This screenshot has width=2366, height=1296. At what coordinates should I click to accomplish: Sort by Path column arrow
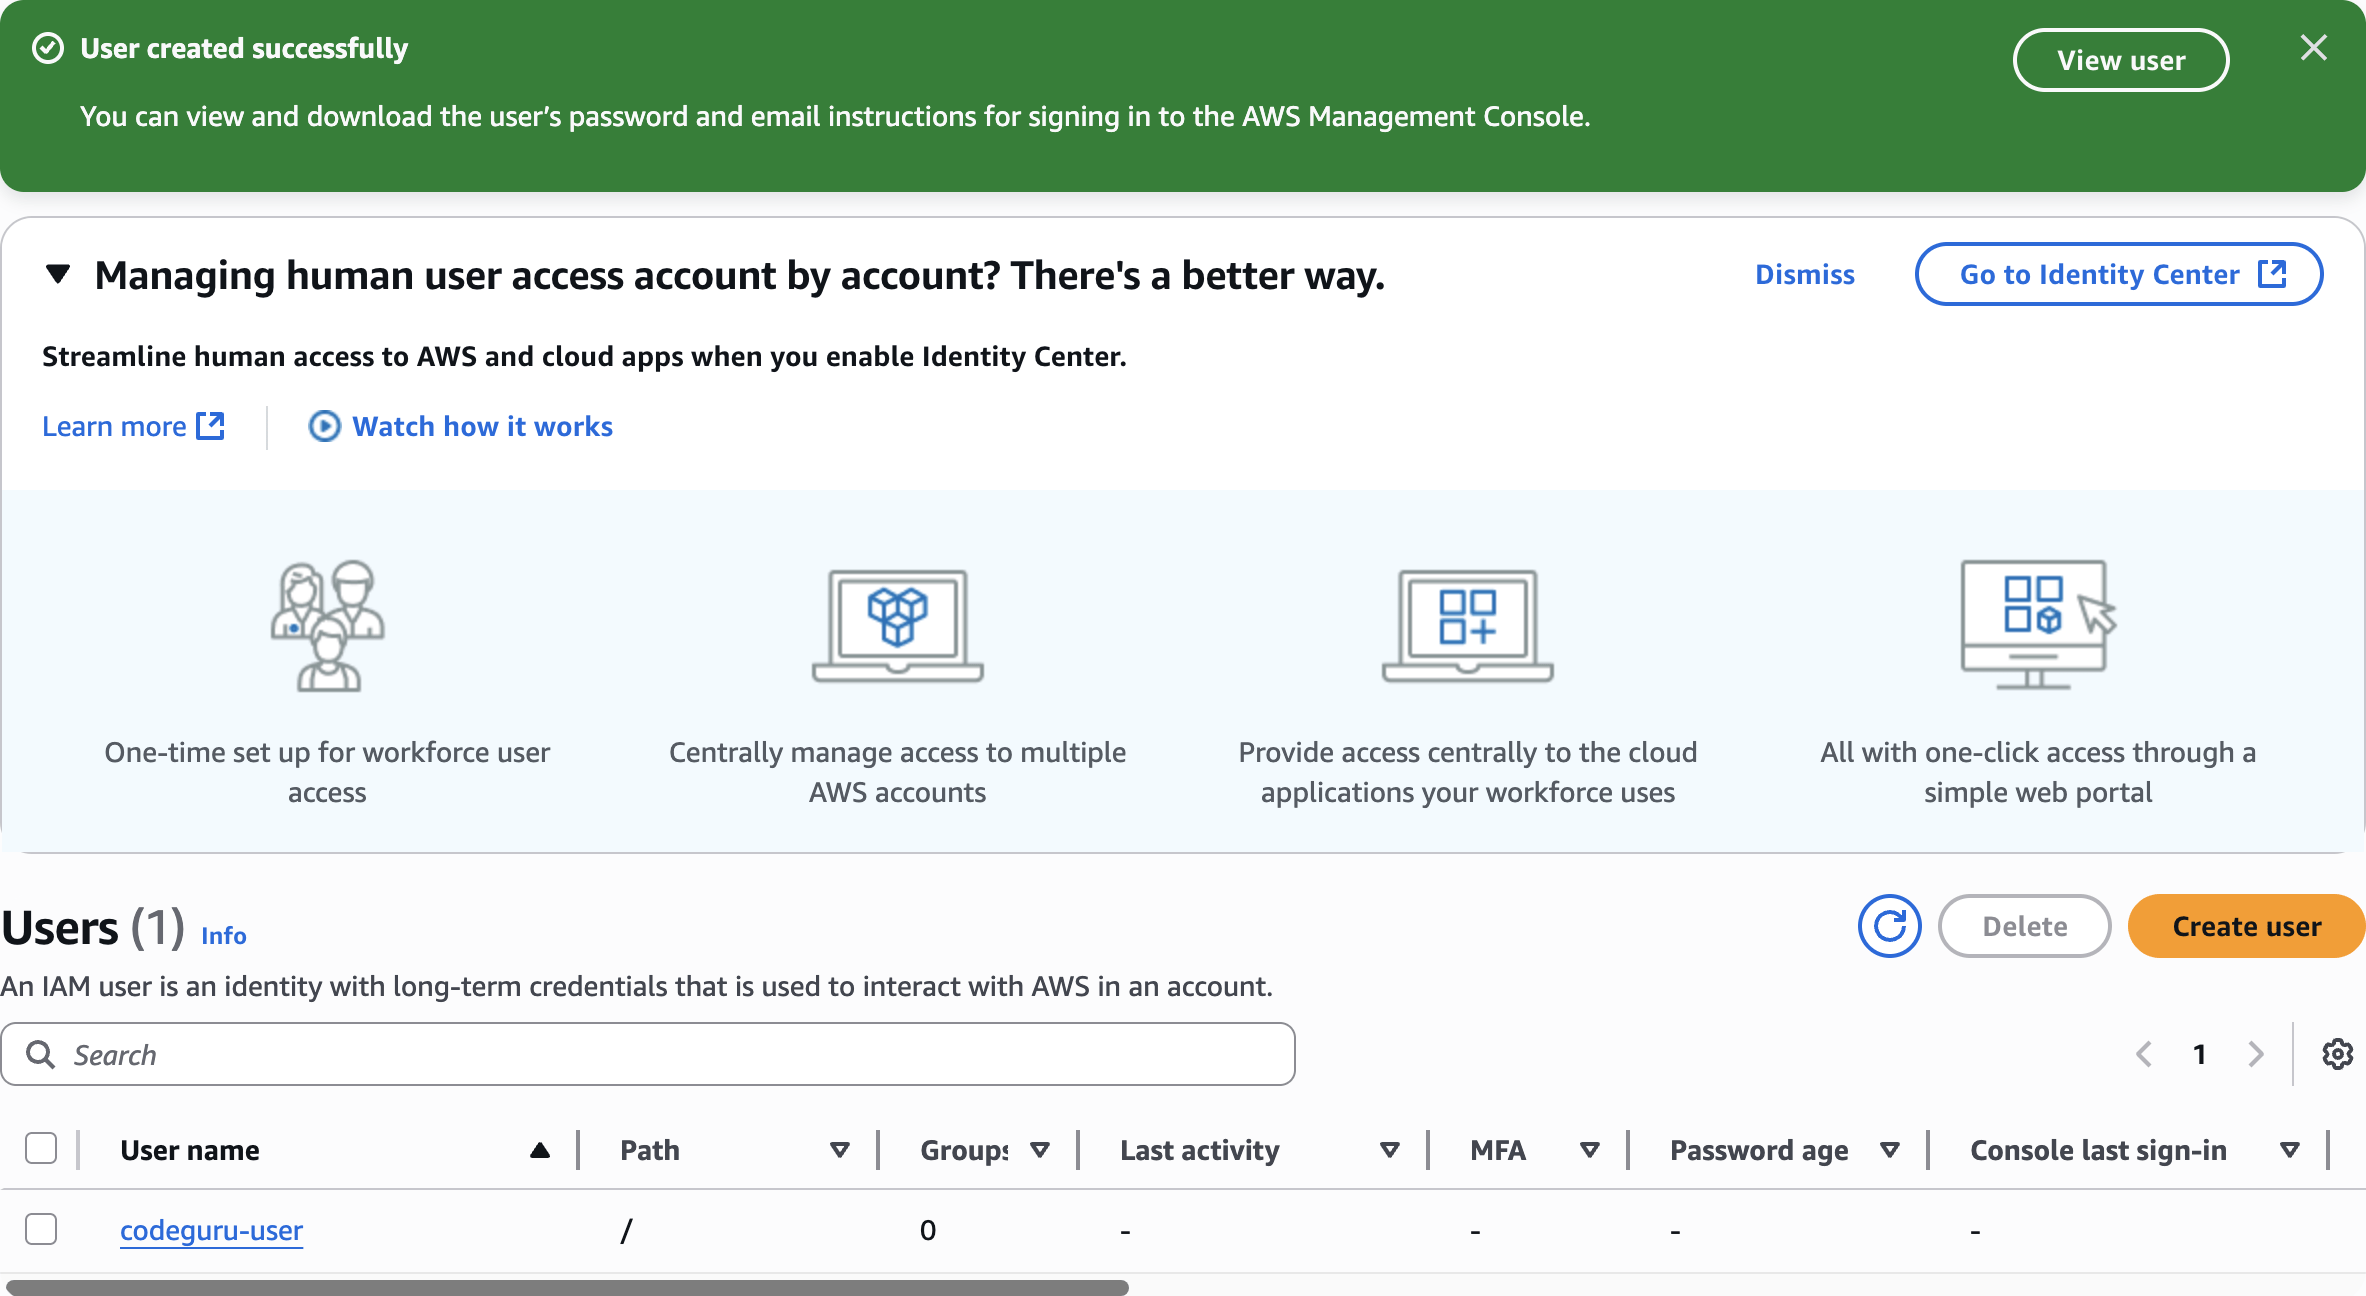839,1150
